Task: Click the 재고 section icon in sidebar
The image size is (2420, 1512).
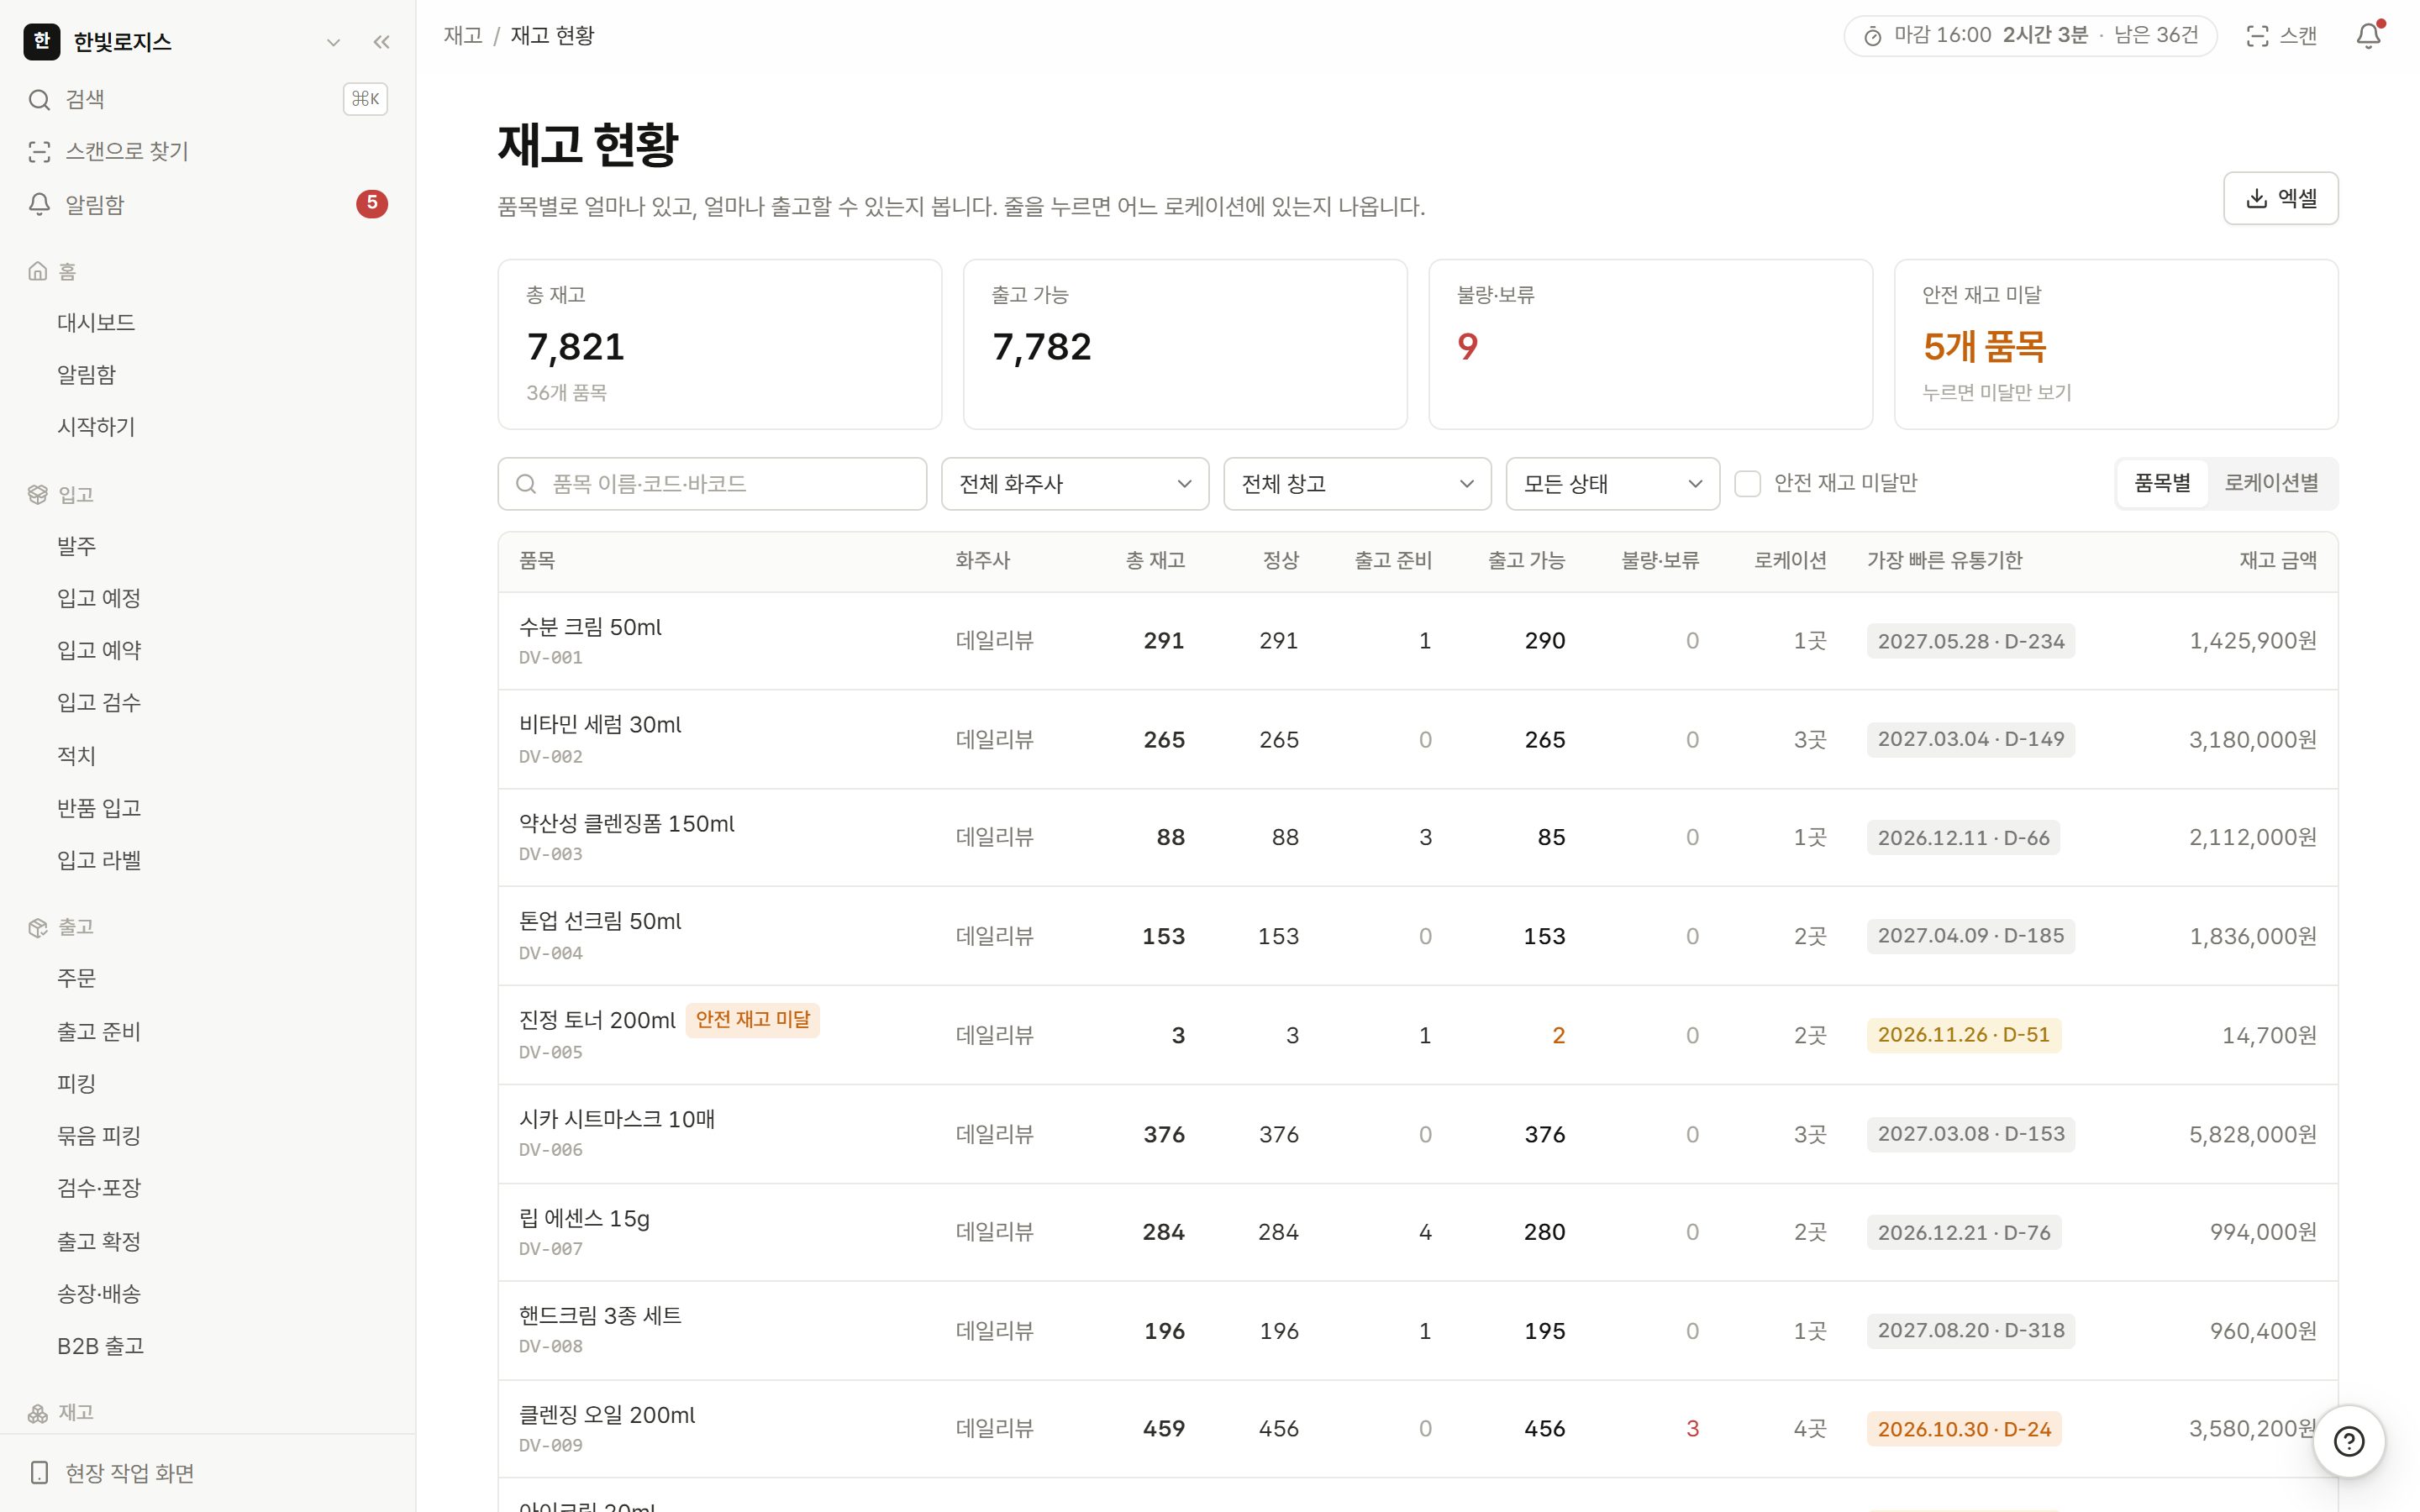Action: [38, 1412]
